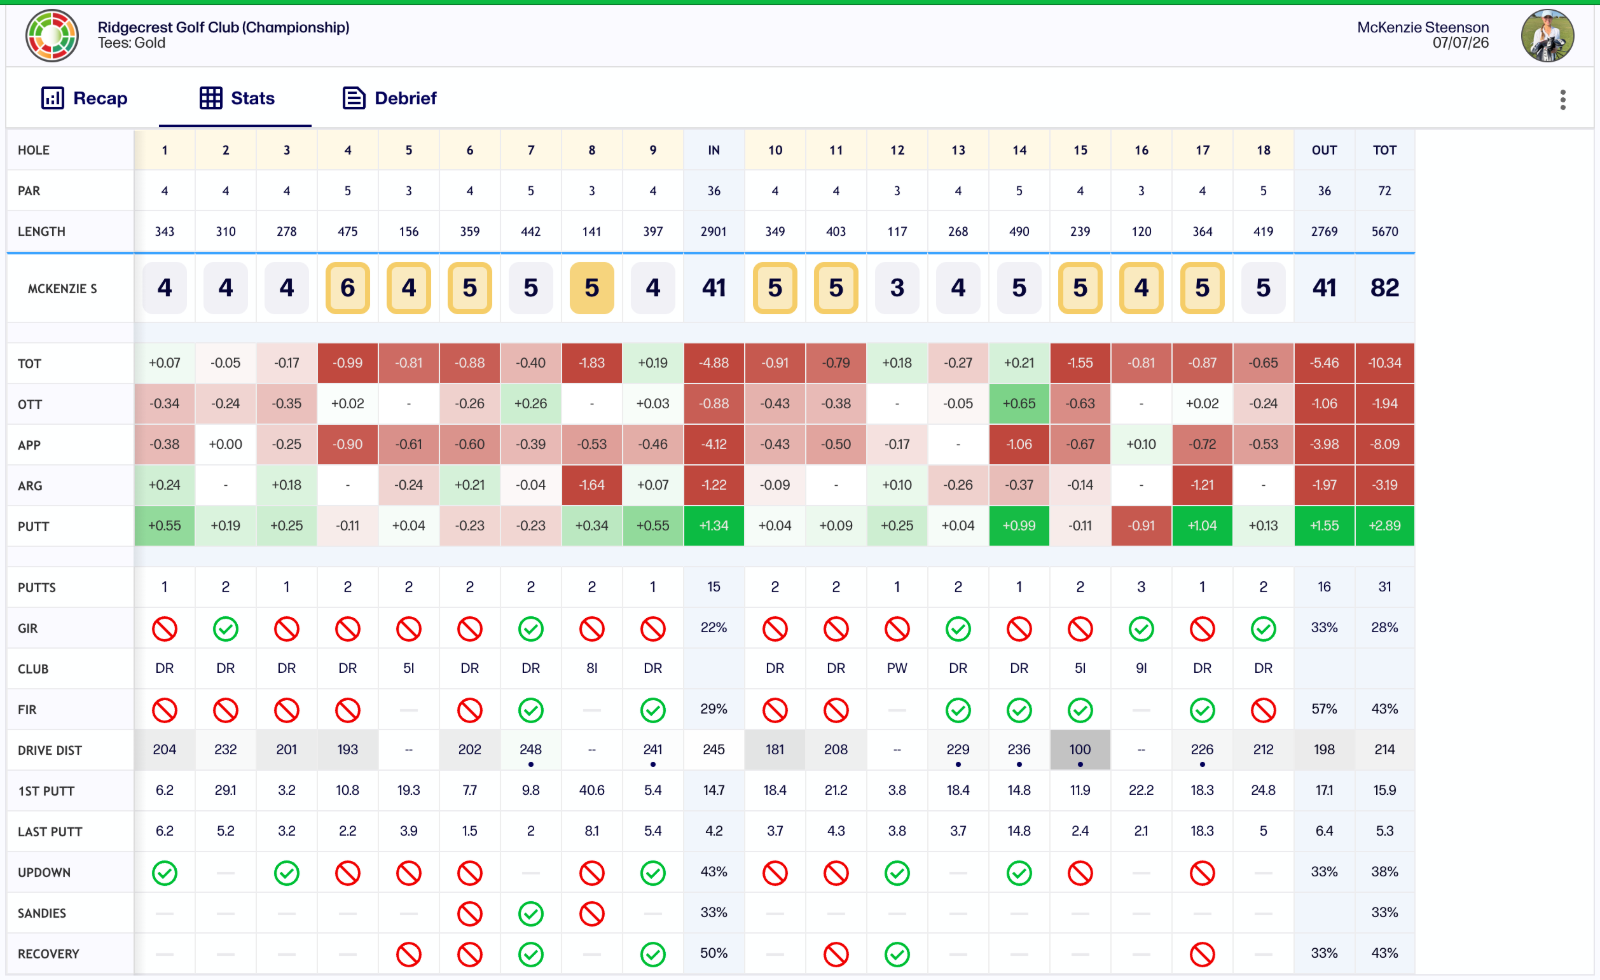Open the three-dot options menu
The image size is (1600, 980).
1563,99
